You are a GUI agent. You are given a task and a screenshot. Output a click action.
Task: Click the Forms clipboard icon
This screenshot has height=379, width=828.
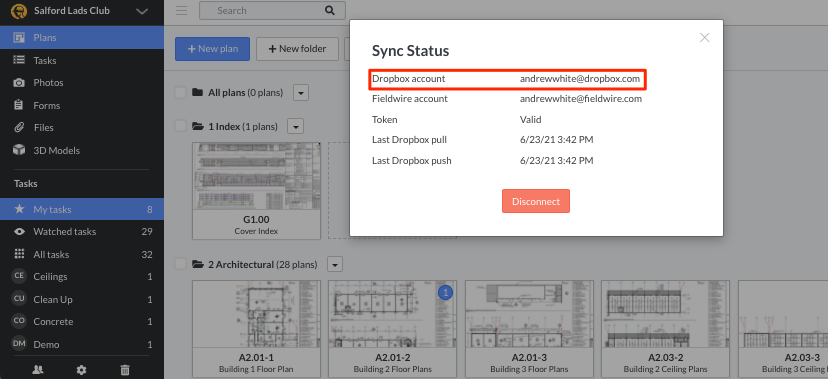coord(19,105)
